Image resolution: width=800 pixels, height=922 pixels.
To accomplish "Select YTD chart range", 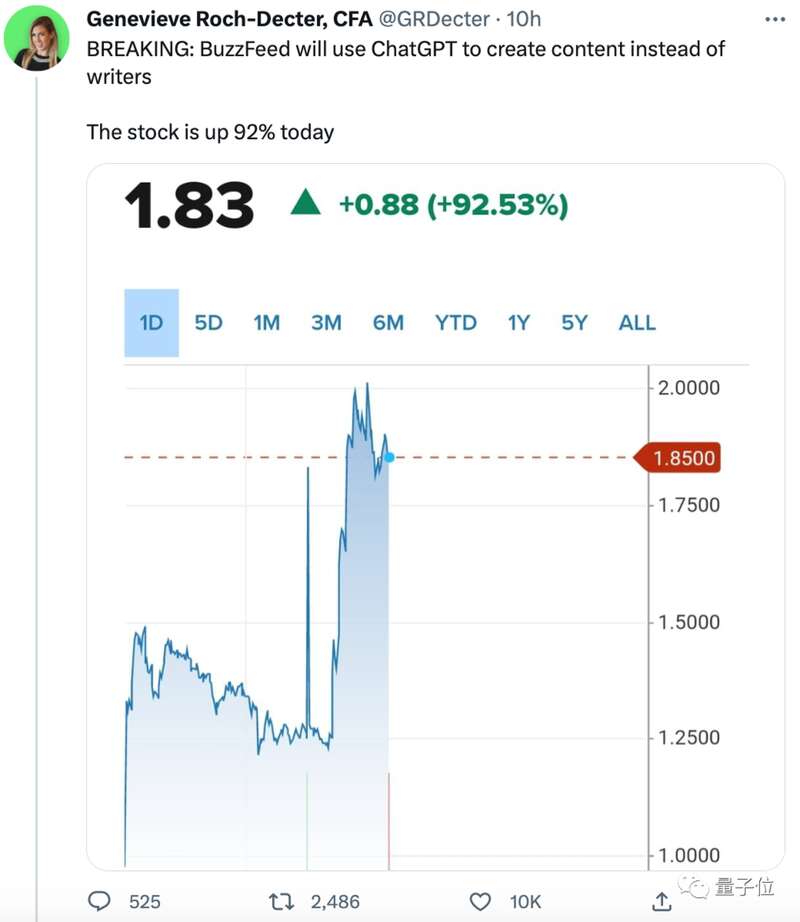I will tap(456, 323).
